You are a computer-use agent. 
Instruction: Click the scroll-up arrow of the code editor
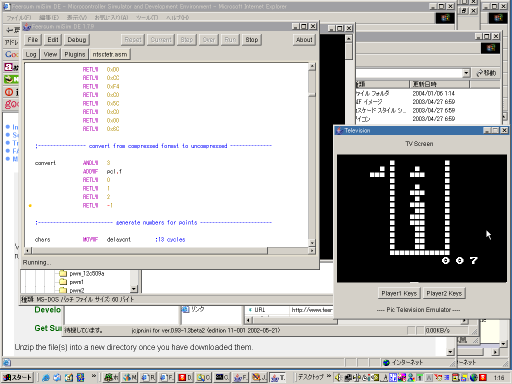(x=312, y=66)
